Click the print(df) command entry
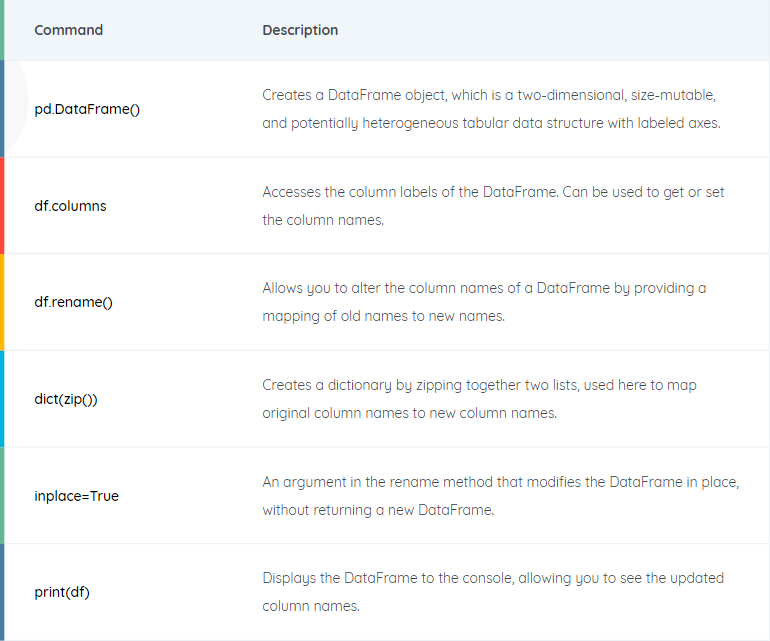 (x=62, y=592)
